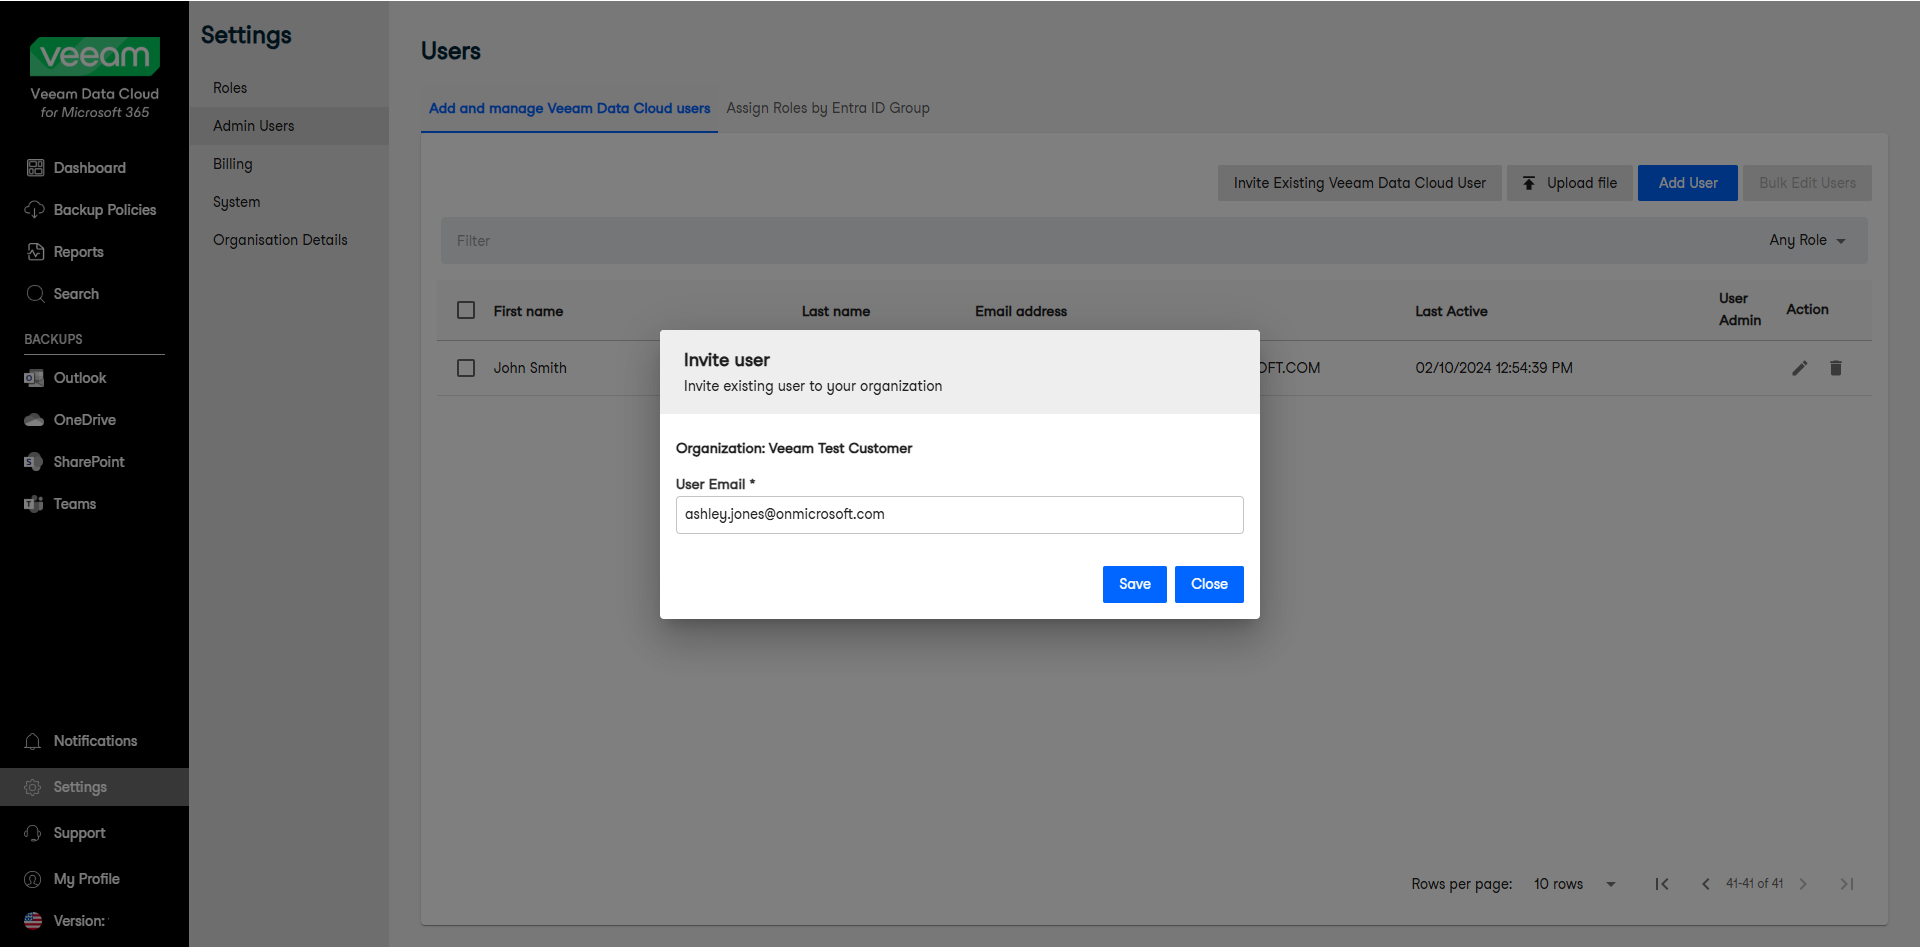Viewport: 1920px width, 947px height.
Task: Sort by Last Active column header
Action: pyautogui.click(x=1451, y=311)
